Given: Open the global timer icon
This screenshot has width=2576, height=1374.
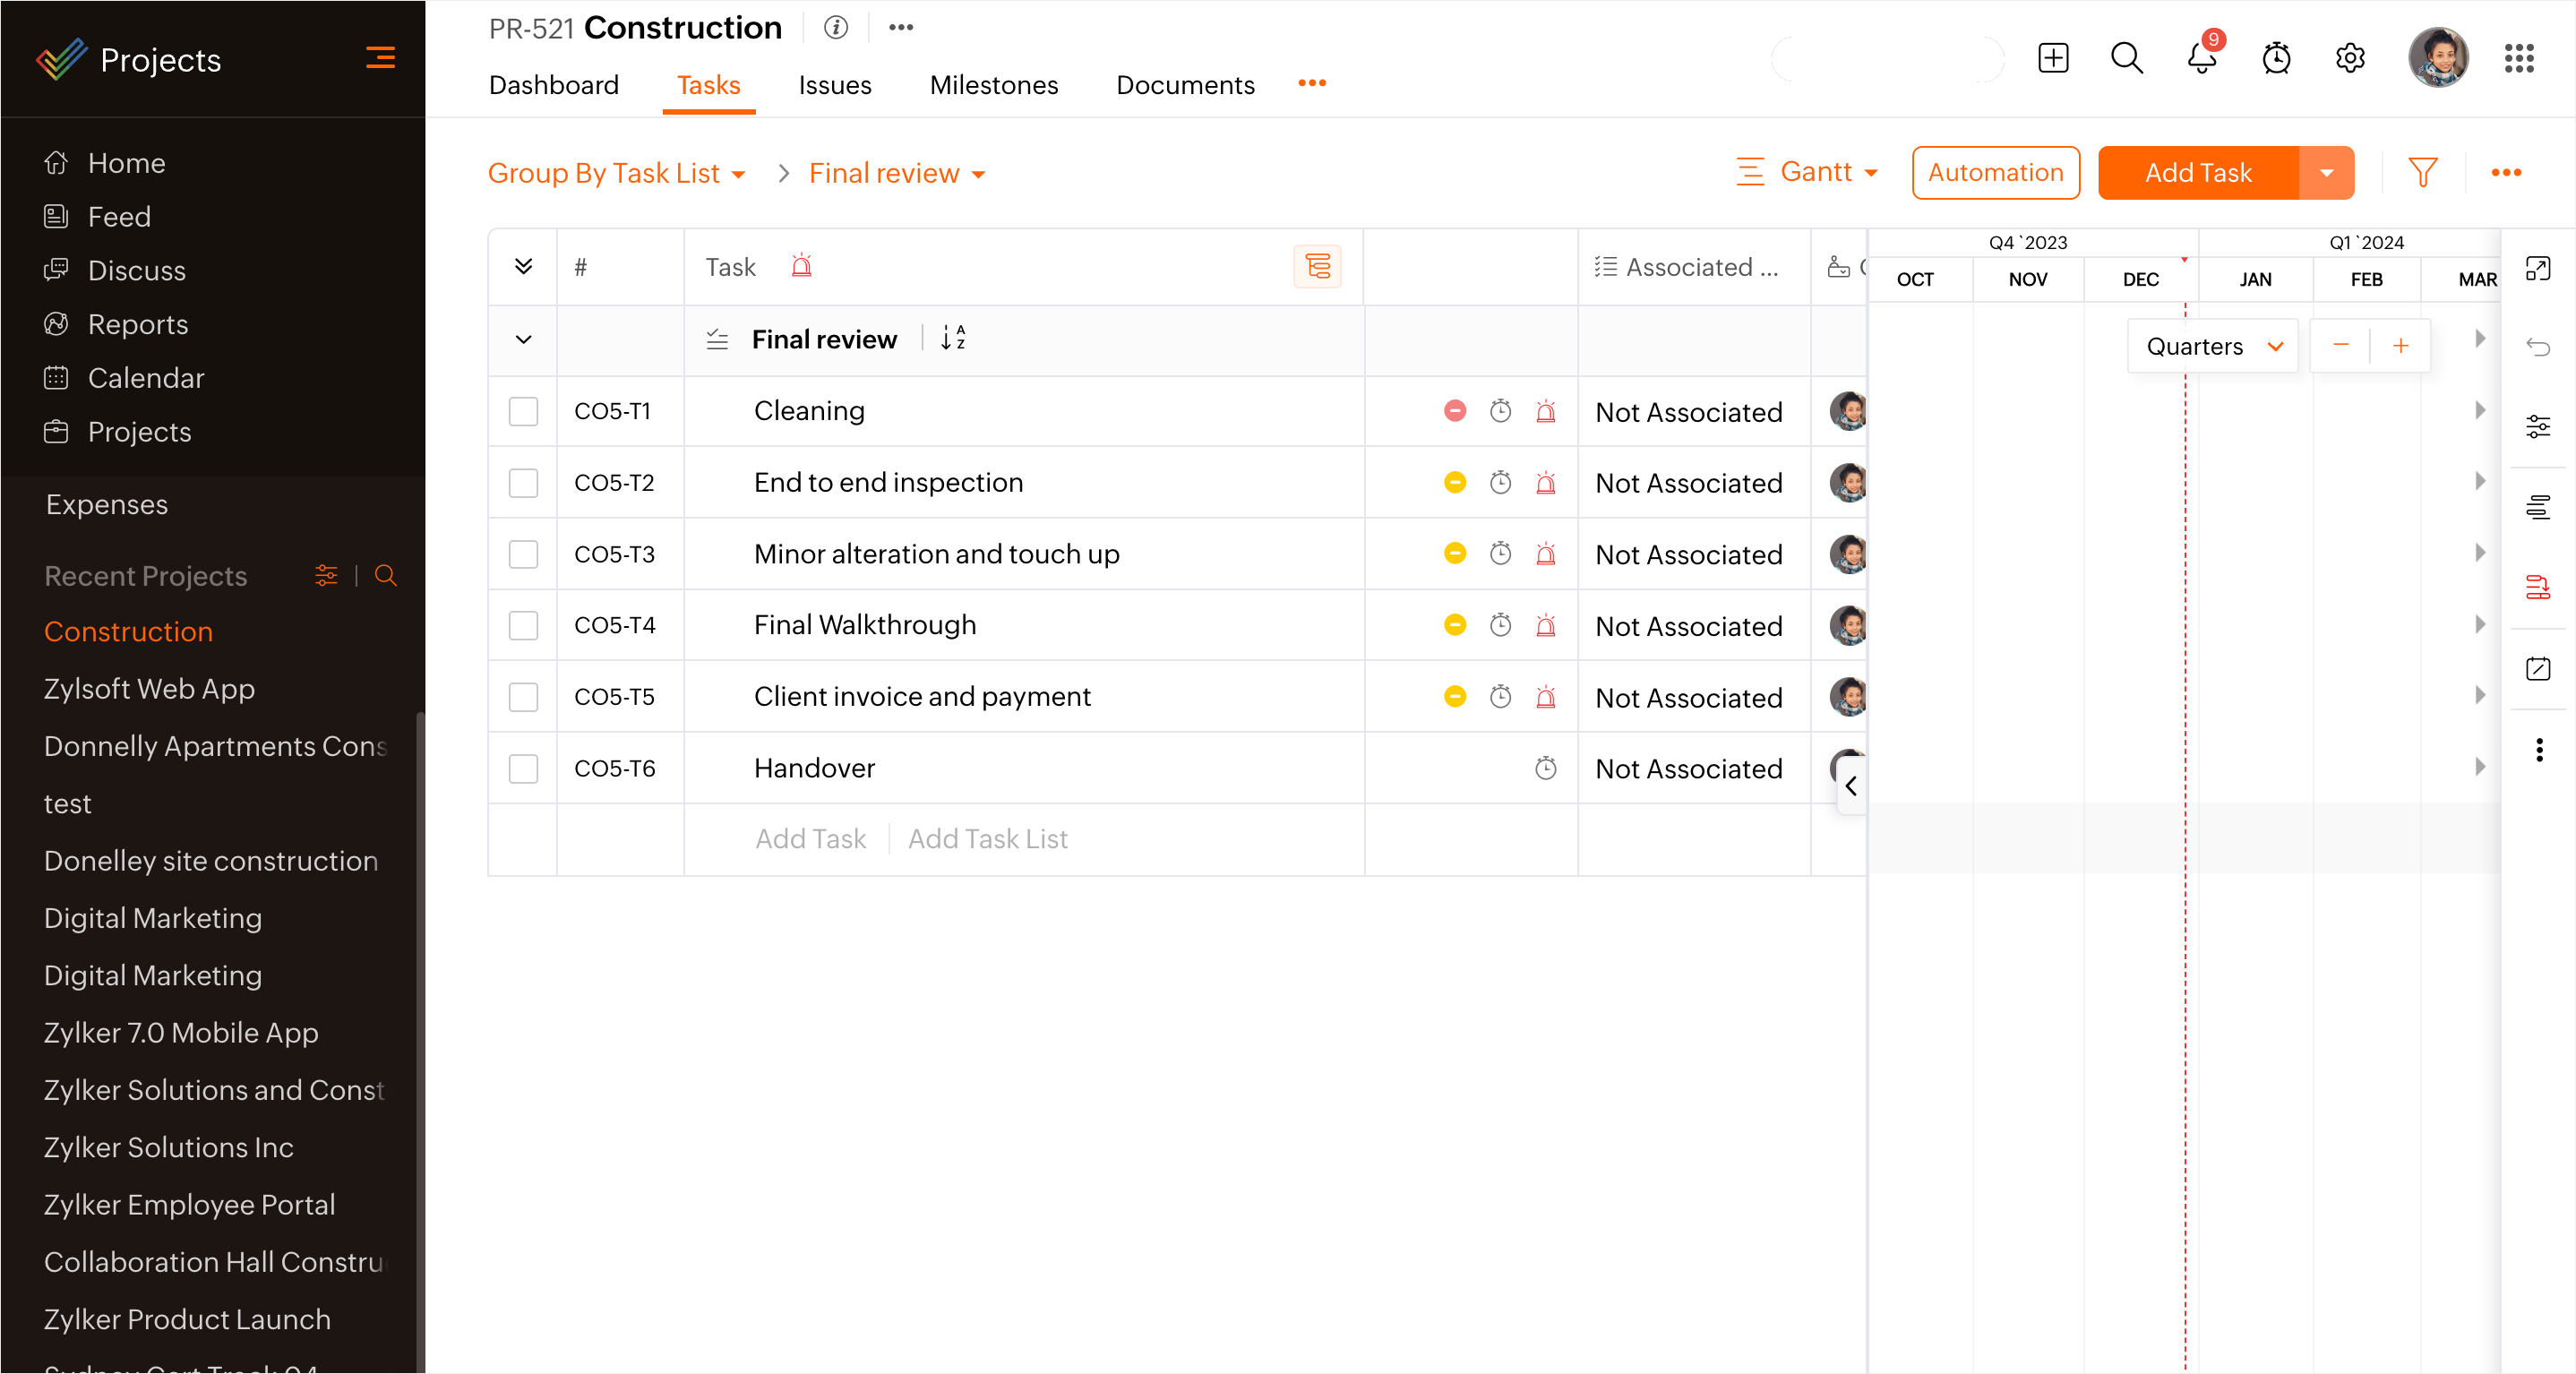Looking at the screenshot, I should pyautogui.click(x=2276, y=58).
